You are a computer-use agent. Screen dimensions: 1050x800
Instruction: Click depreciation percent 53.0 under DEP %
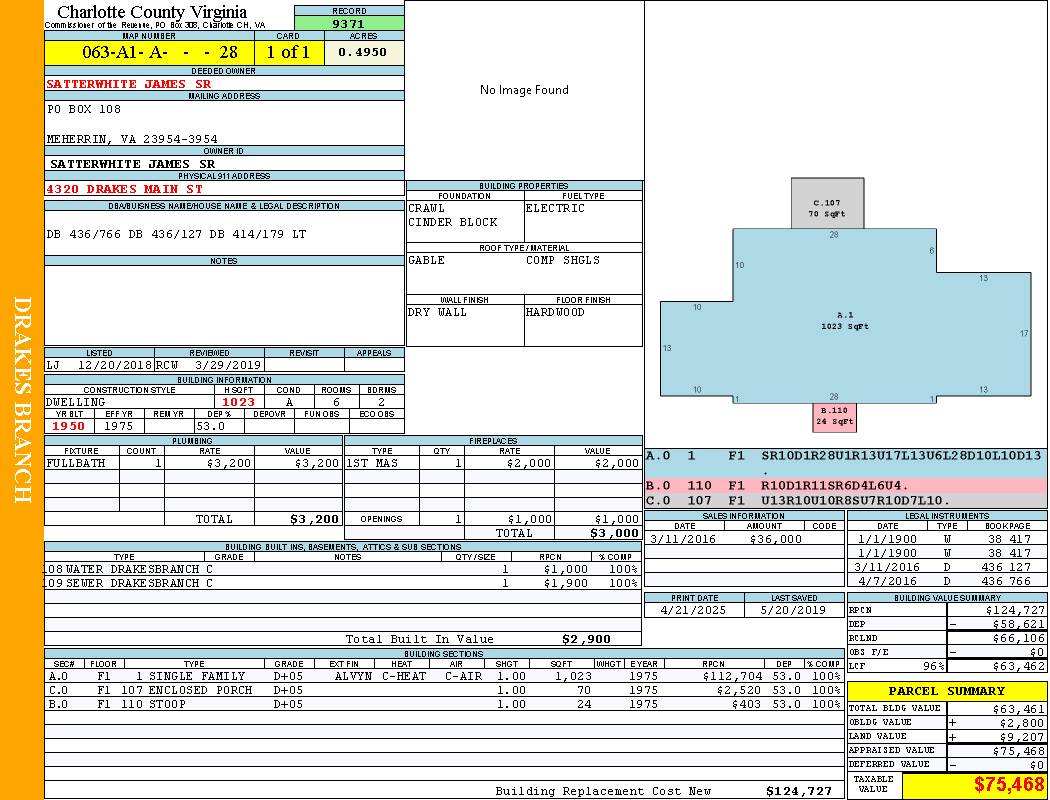point(211,426)
